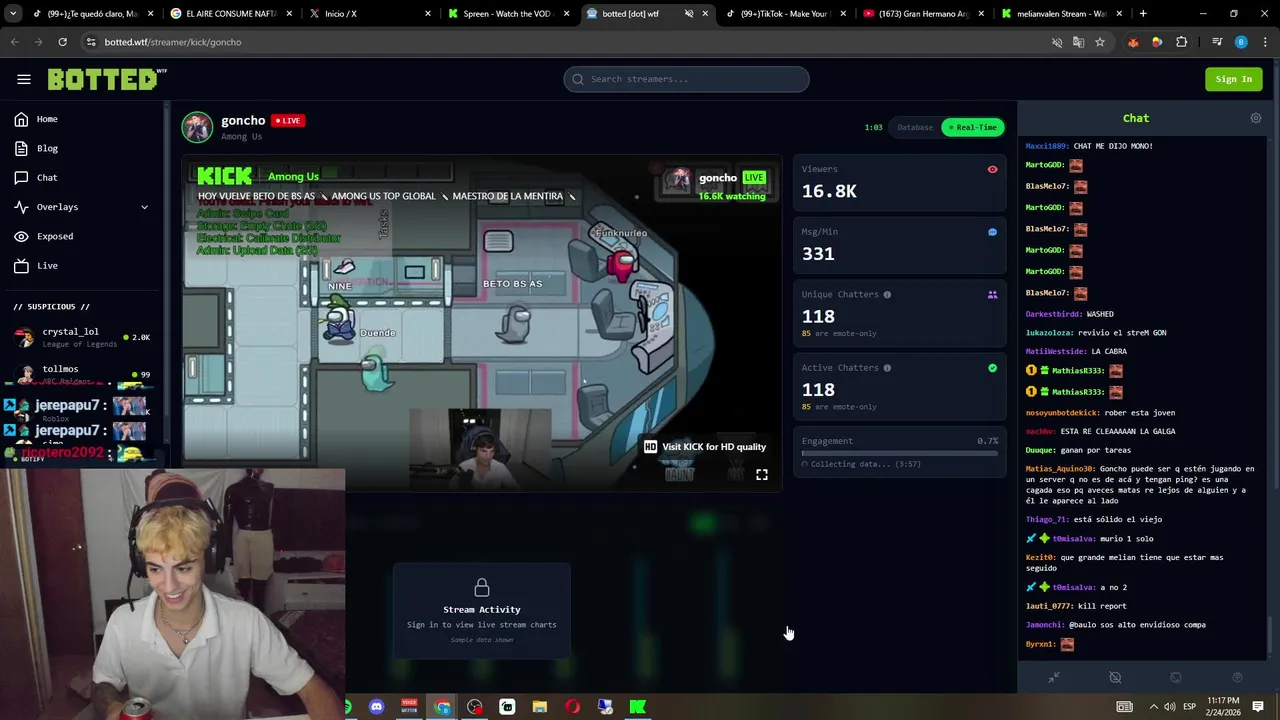Open the Chrome profile avatar
The height and width of the screenshot is (720, 1280).
[1241, 42]
